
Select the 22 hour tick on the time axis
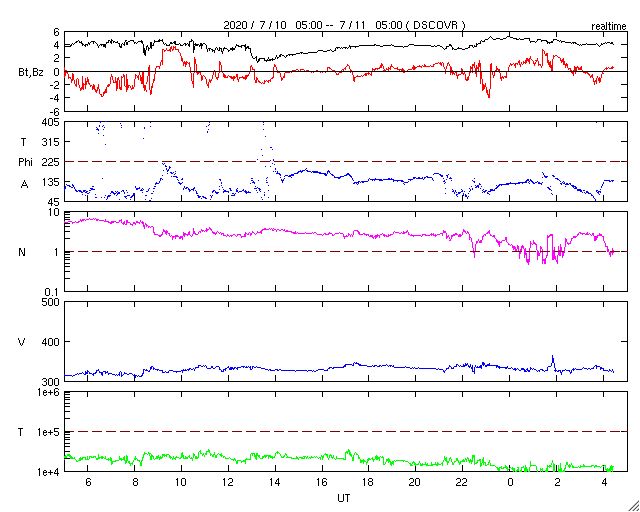tap(463, 483)
